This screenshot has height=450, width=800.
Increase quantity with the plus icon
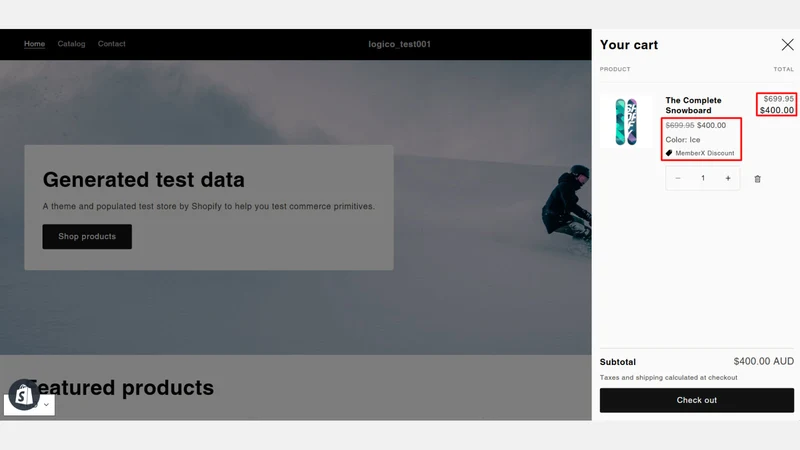click(728, 178)
